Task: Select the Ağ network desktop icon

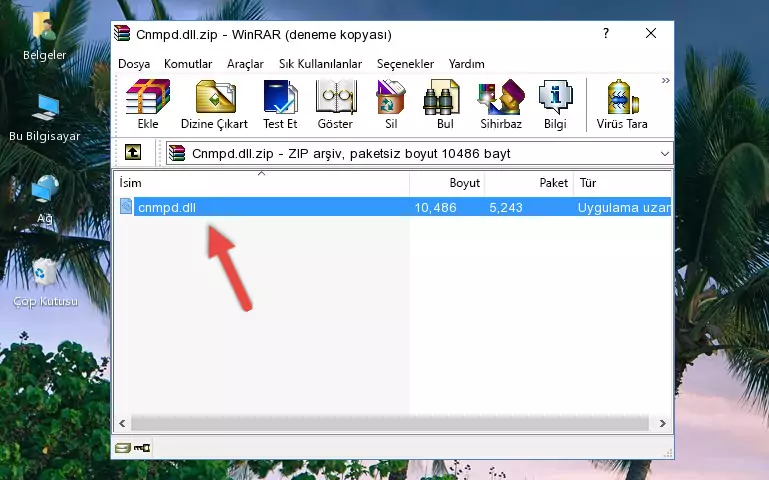Action: point(44,199)
